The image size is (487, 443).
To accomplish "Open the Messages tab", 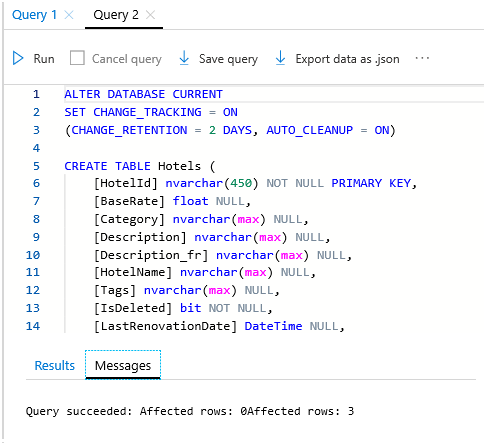I will [x=123, y=366].
